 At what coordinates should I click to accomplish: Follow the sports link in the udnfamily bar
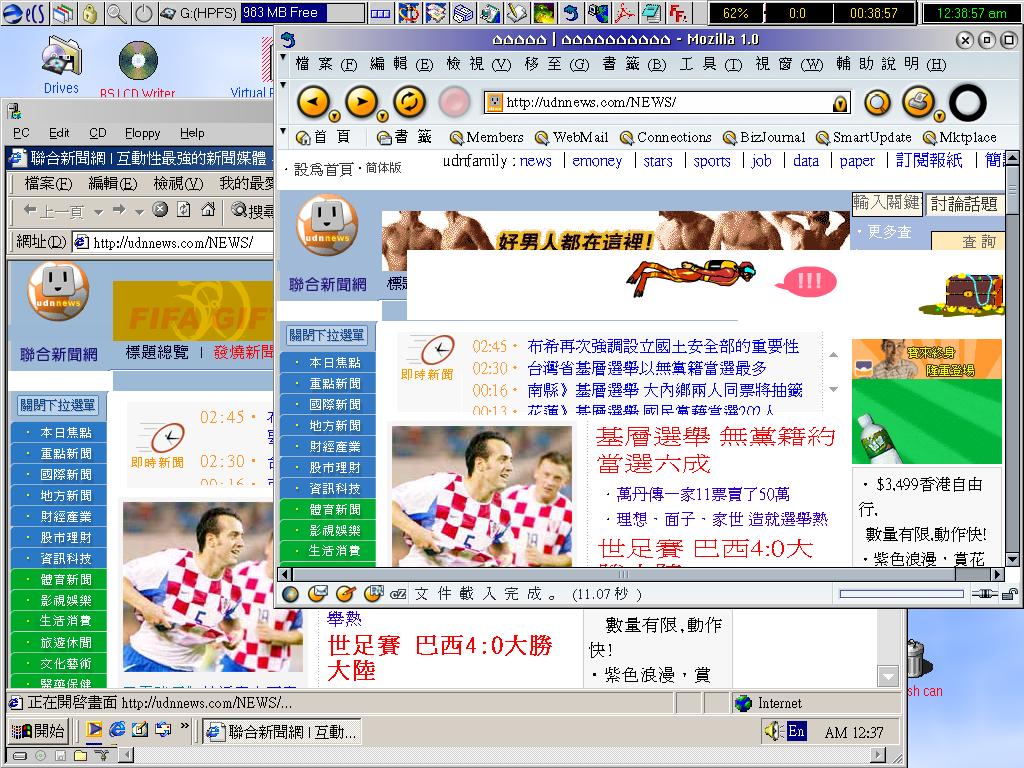[712, 161]
